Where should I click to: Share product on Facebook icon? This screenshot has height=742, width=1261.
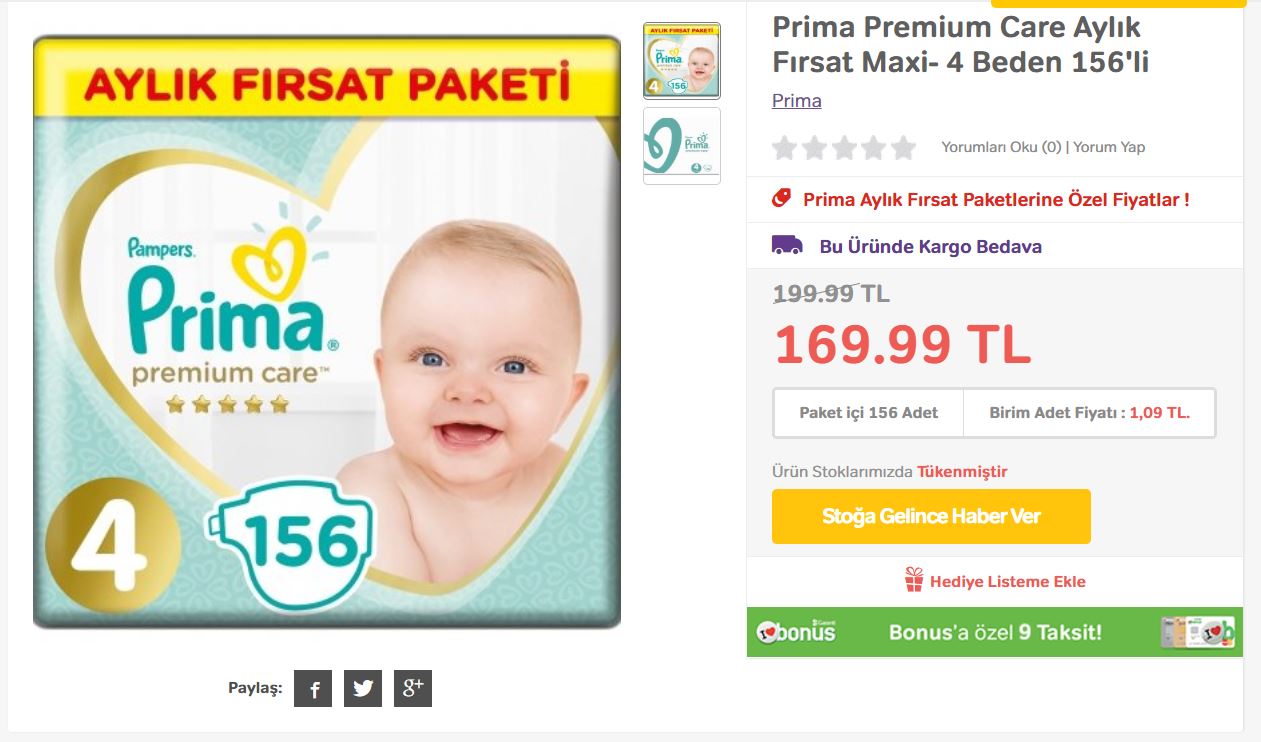(x=313, y=688)
